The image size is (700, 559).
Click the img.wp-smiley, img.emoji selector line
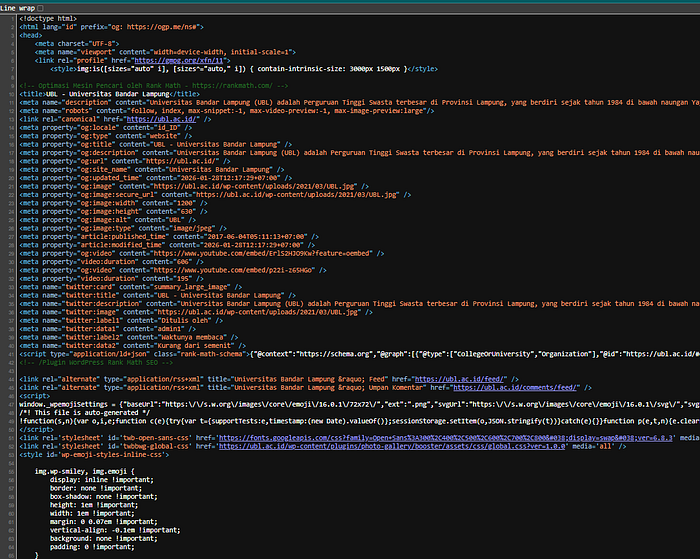pos(84,472)
